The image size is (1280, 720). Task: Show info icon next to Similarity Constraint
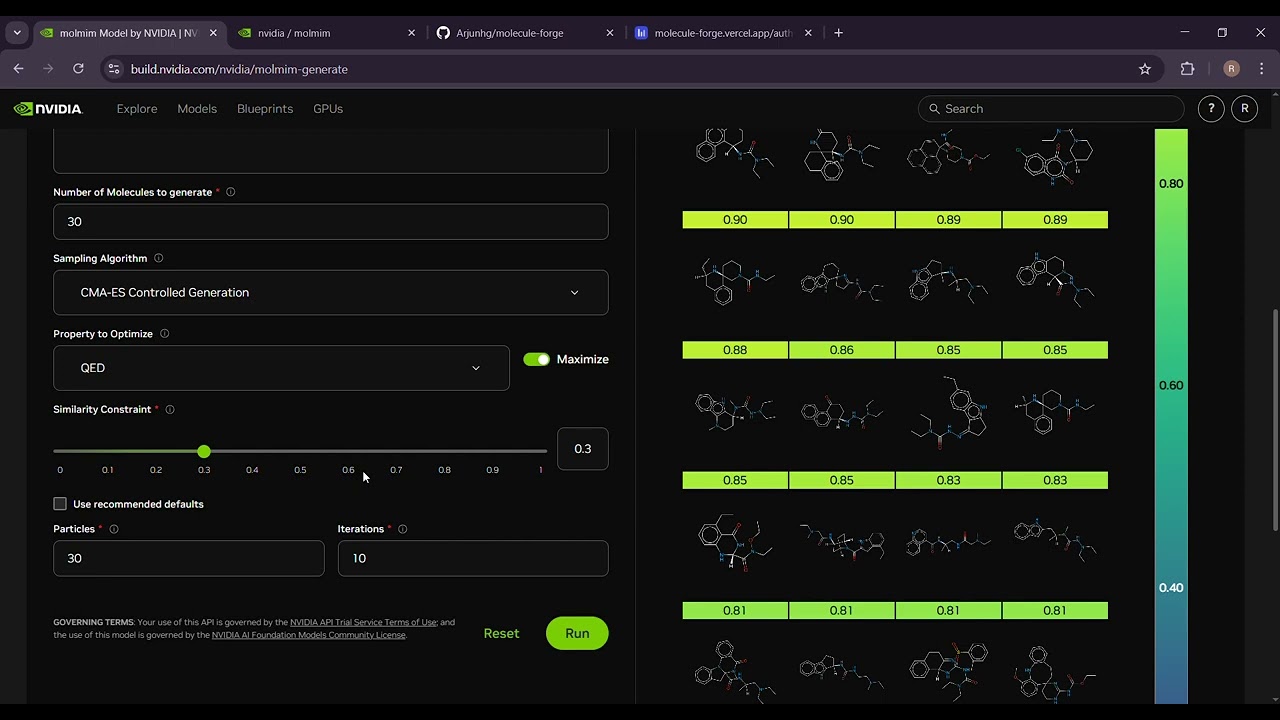170,410
